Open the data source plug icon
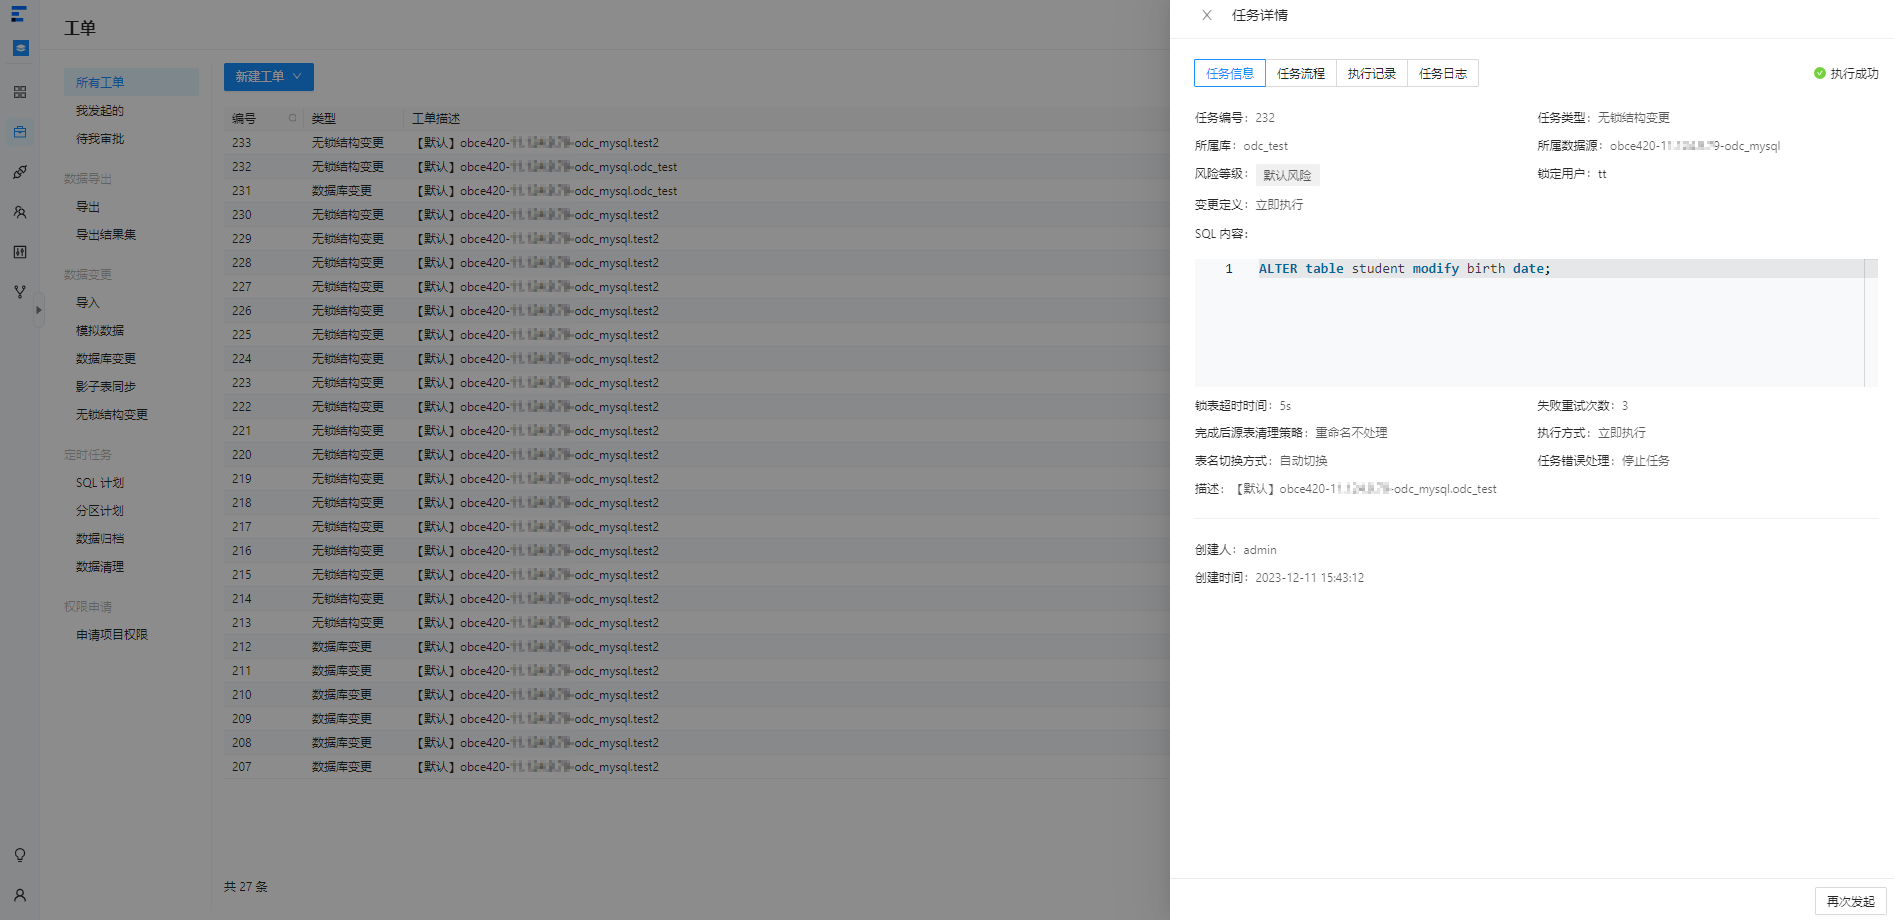This screenshot has width=1894, height=920. [x=20, y=172]
